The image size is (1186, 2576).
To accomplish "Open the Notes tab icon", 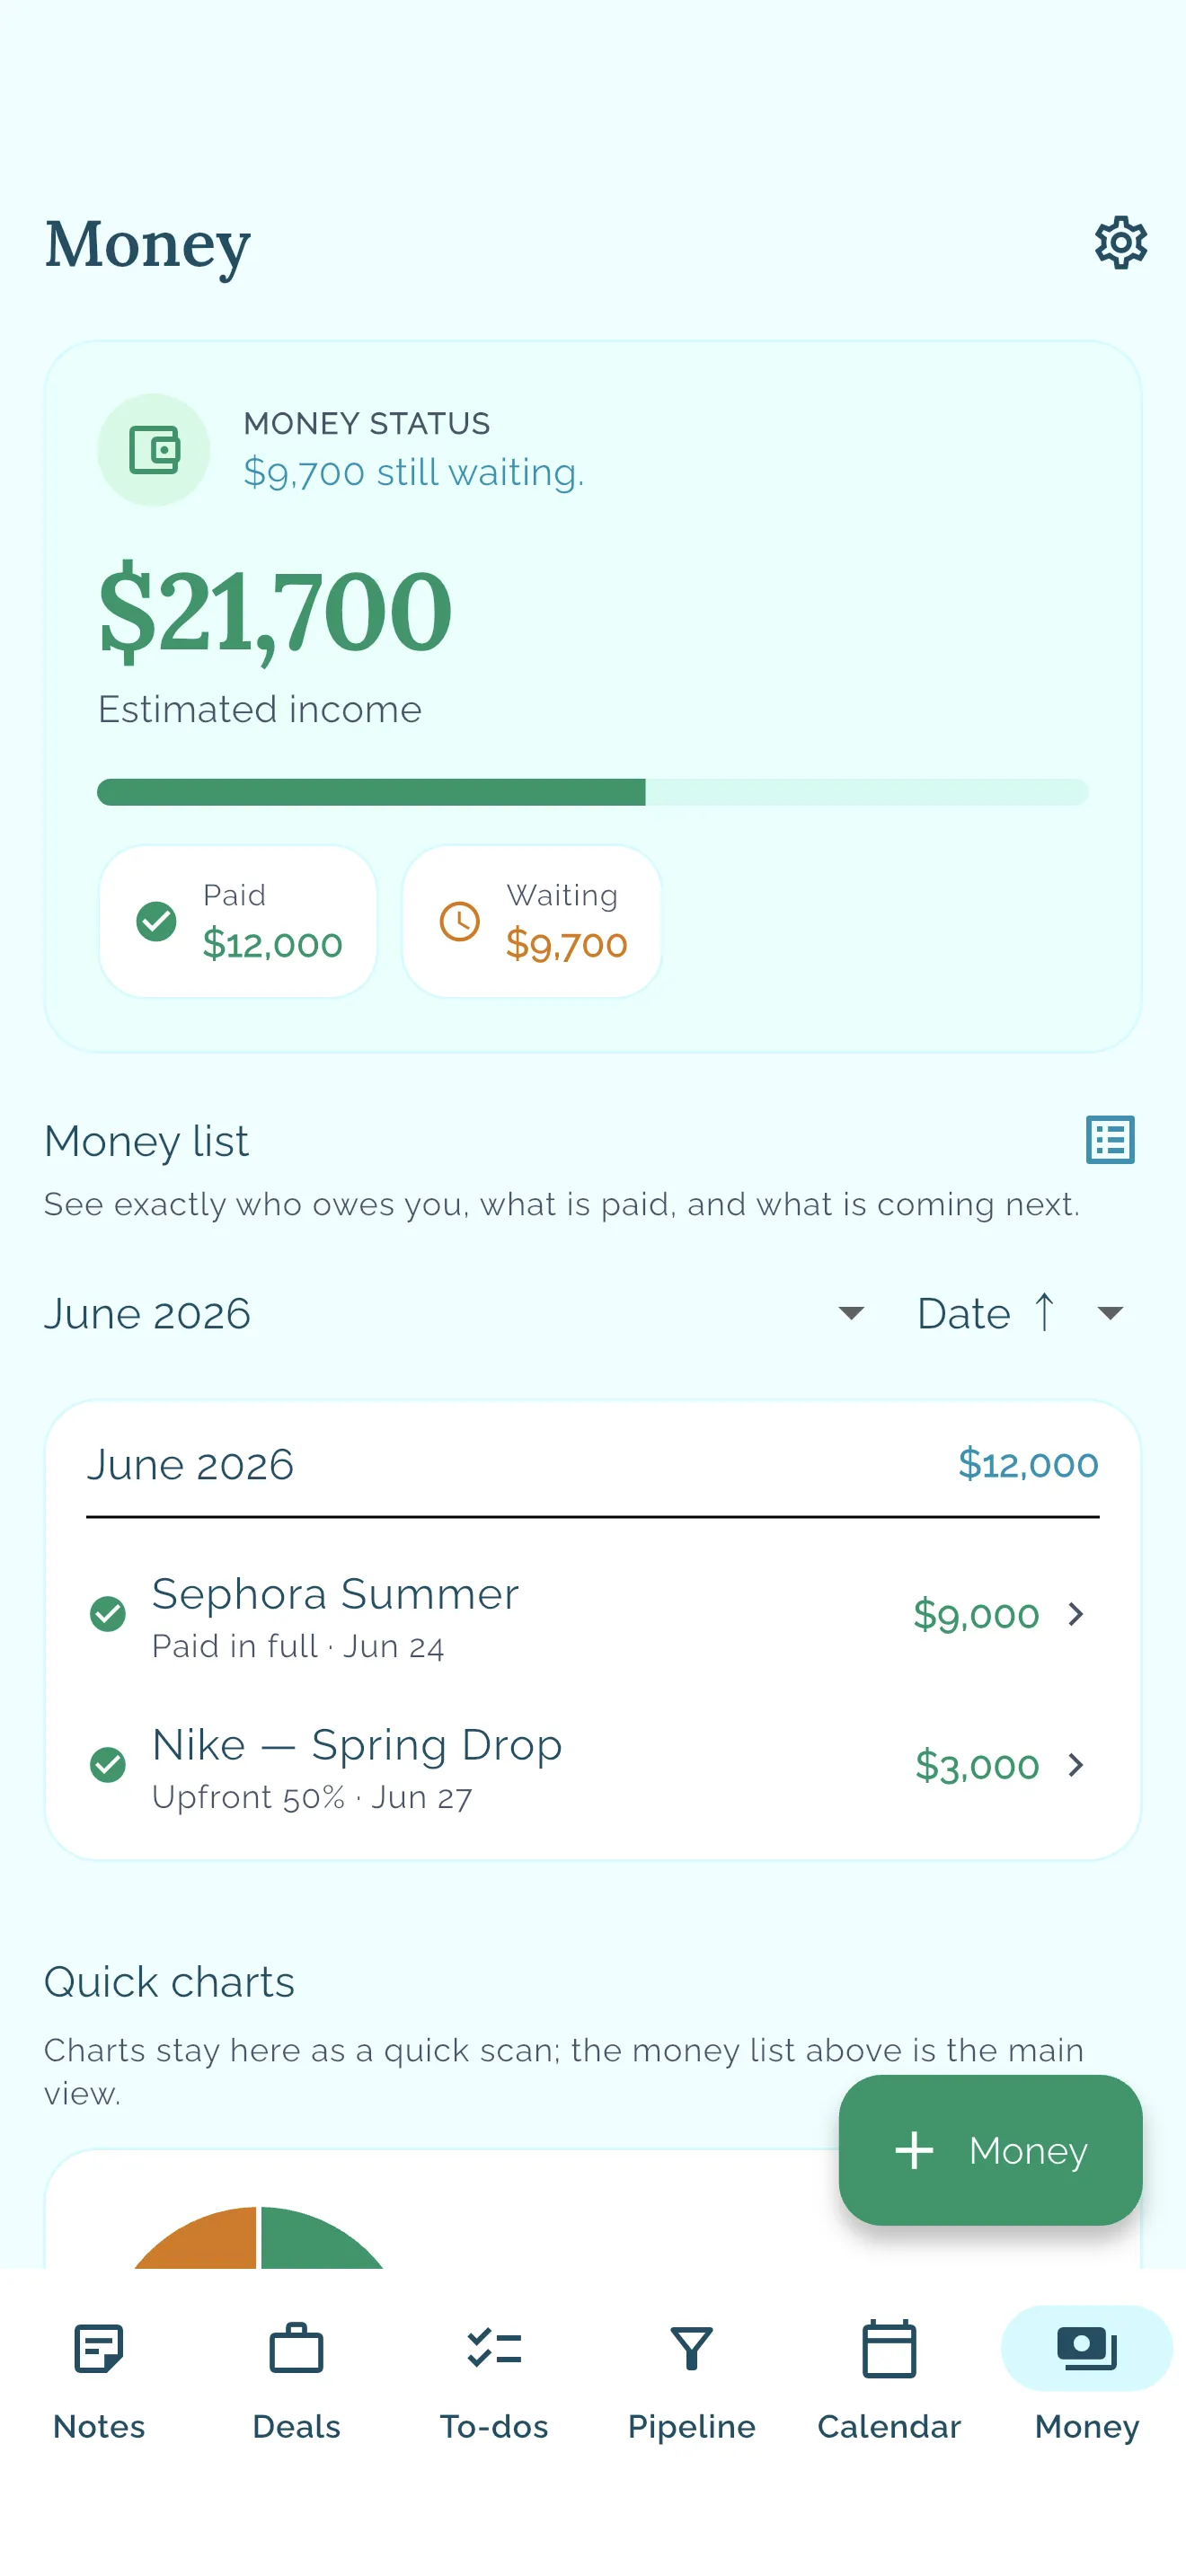I will point(99,2349).
